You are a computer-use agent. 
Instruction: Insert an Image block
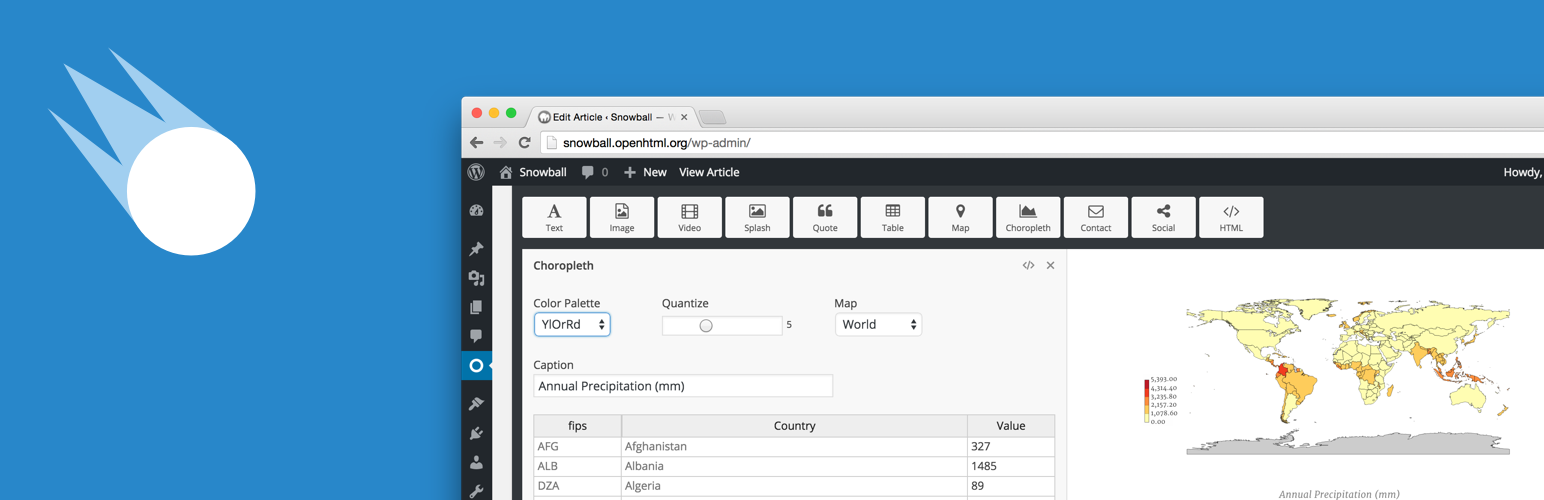(x=622, y=217)
